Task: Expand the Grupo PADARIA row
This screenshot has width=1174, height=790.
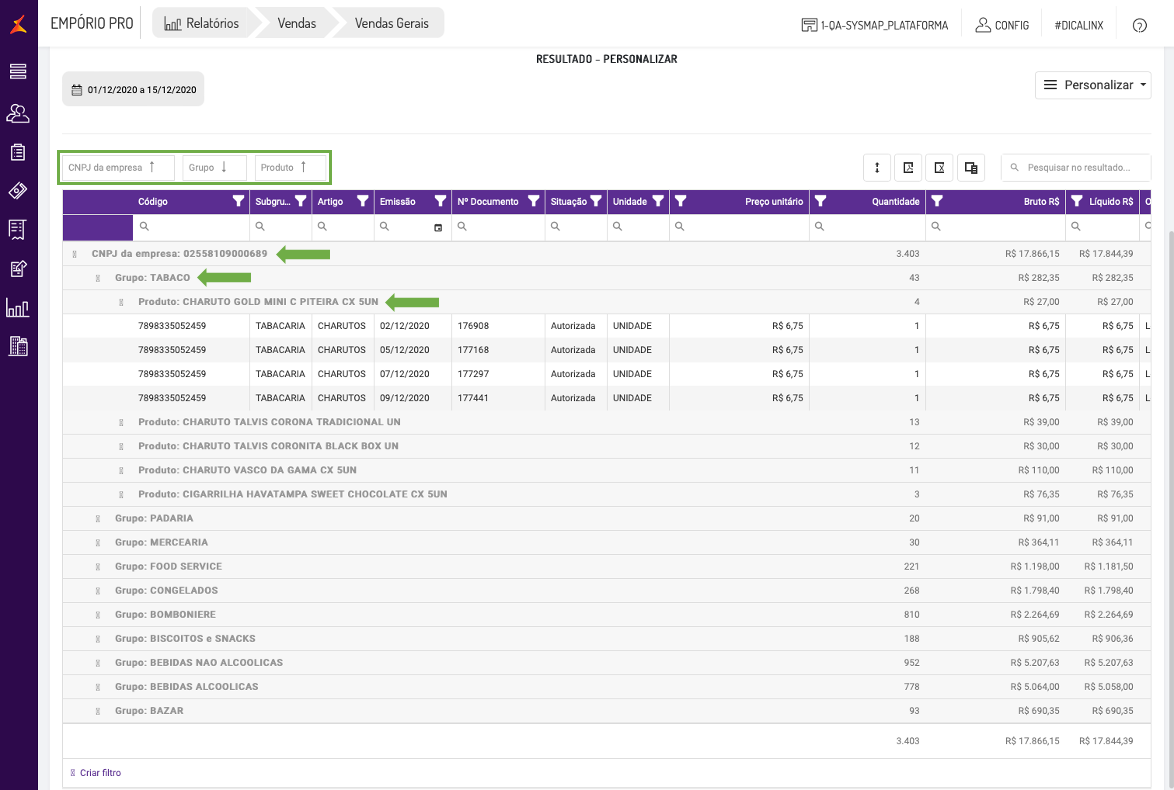Action: click(97, 518)
